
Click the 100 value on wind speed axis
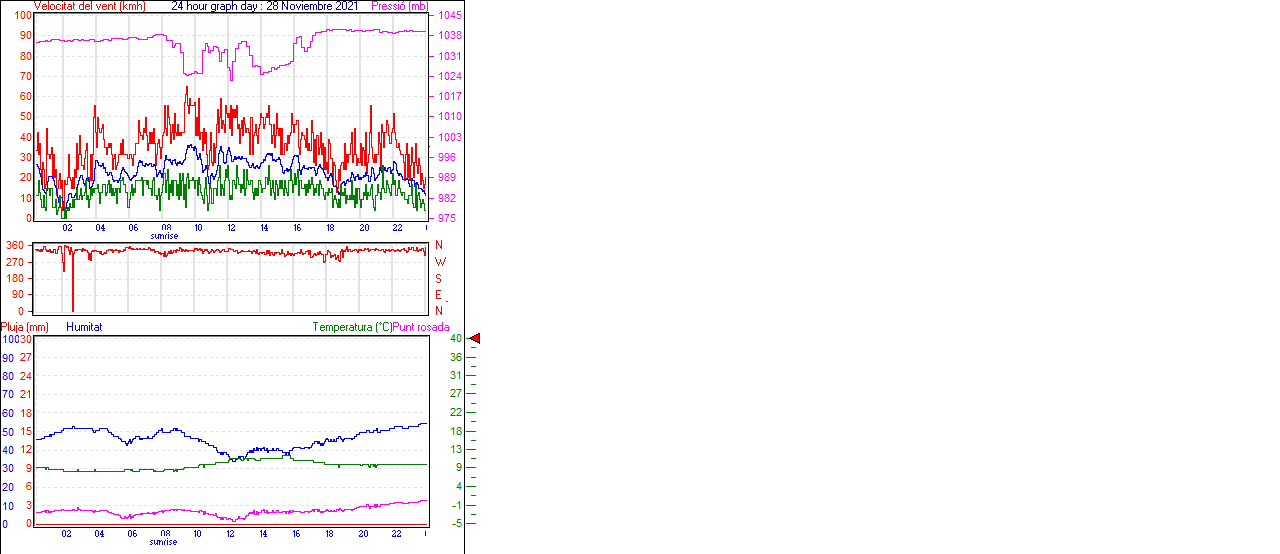click(x=22, y=16)
